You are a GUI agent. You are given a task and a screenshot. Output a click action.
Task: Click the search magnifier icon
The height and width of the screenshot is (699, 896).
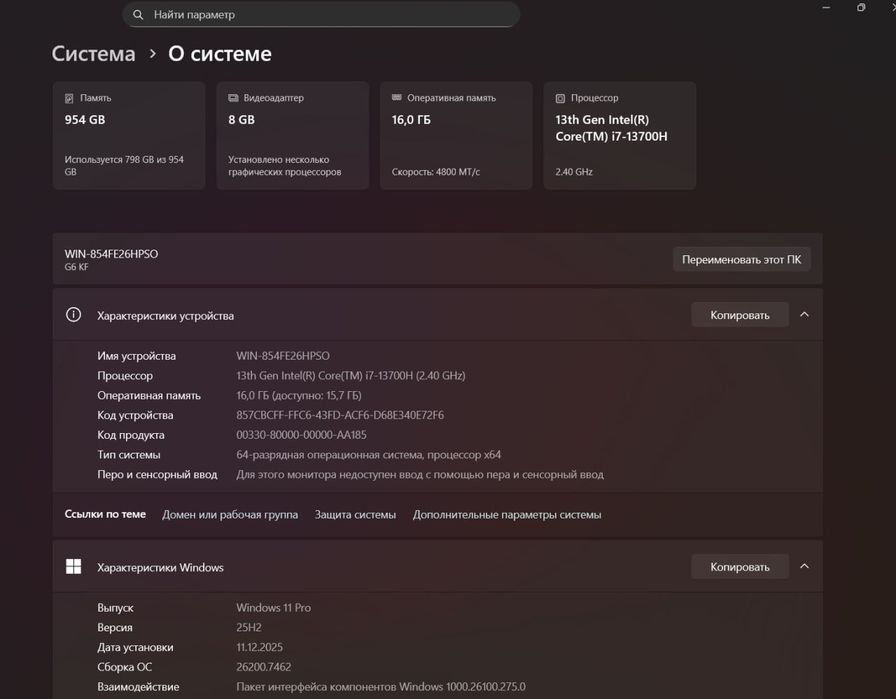[138, 15]
